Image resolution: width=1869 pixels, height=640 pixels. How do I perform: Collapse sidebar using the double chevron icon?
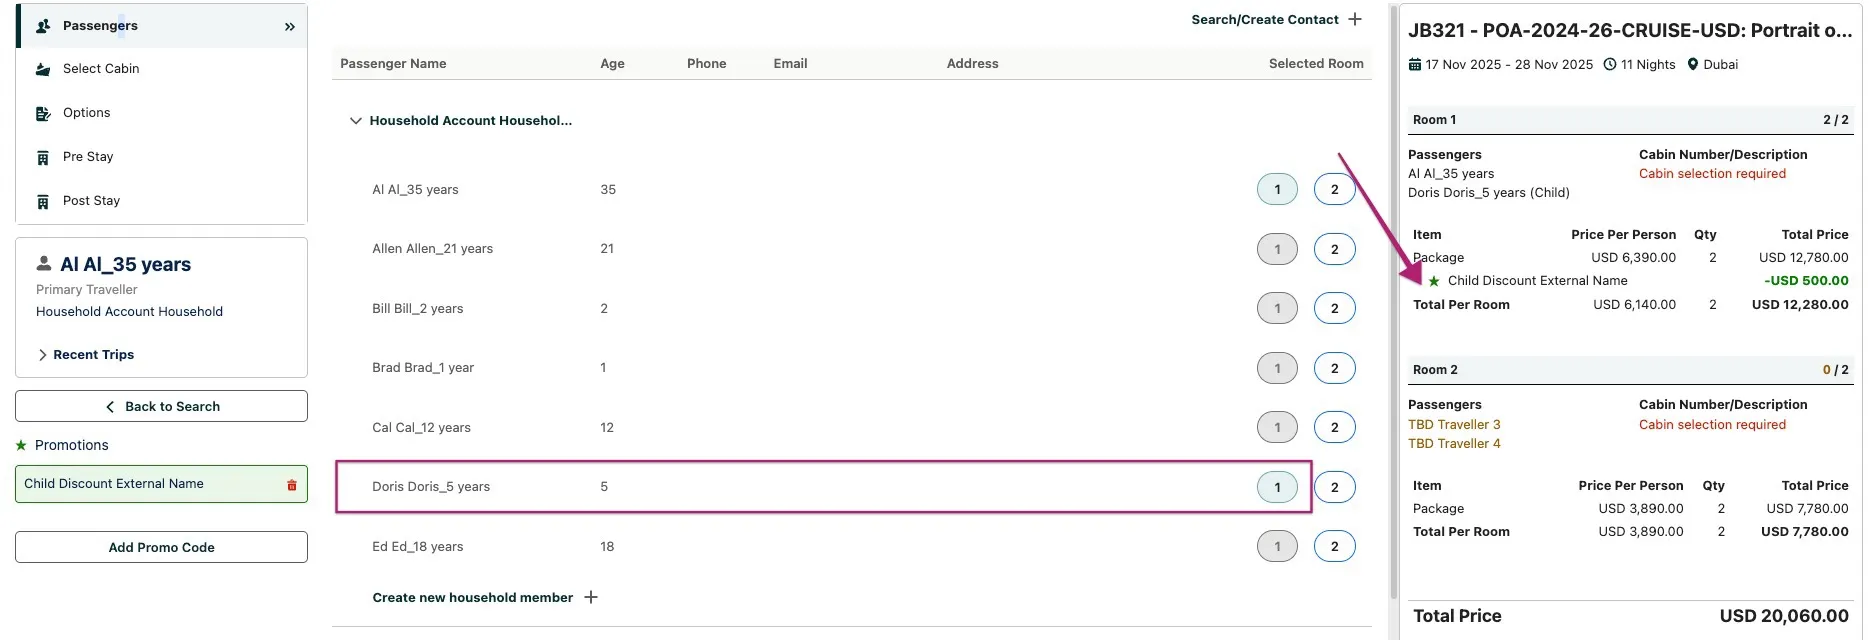[x=290, y=26]
